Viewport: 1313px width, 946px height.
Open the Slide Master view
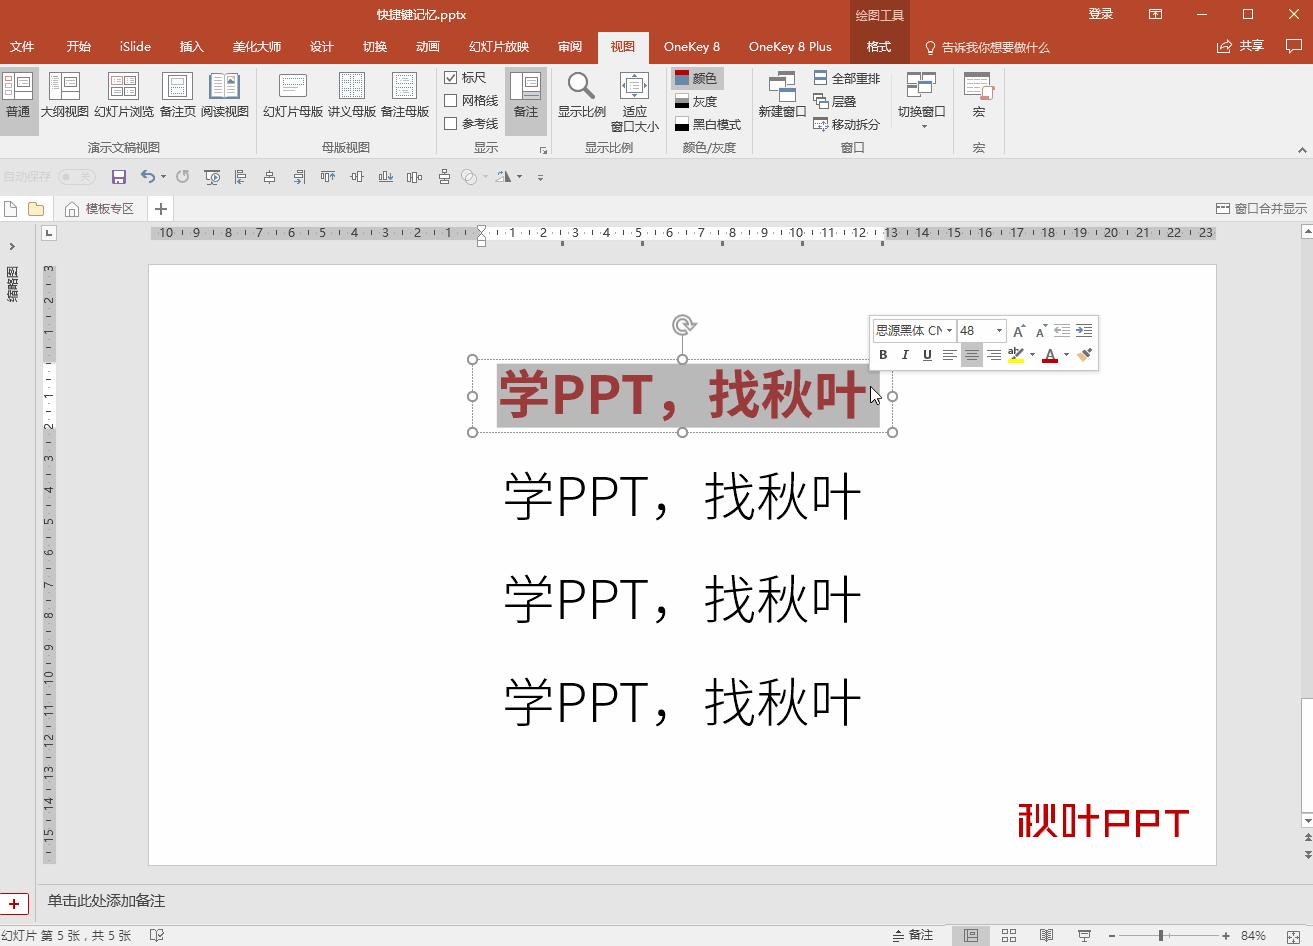tap(291, 95)
